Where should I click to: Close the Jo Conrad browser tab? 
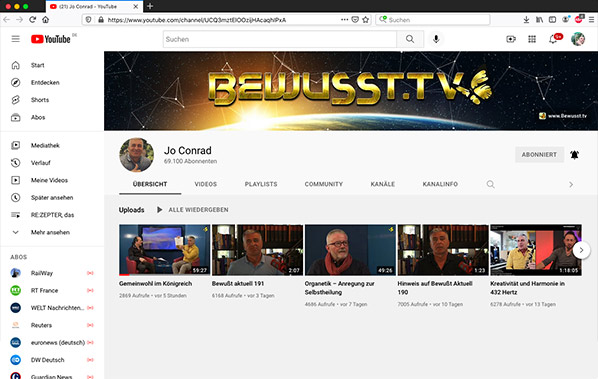(x=135, y=6)
